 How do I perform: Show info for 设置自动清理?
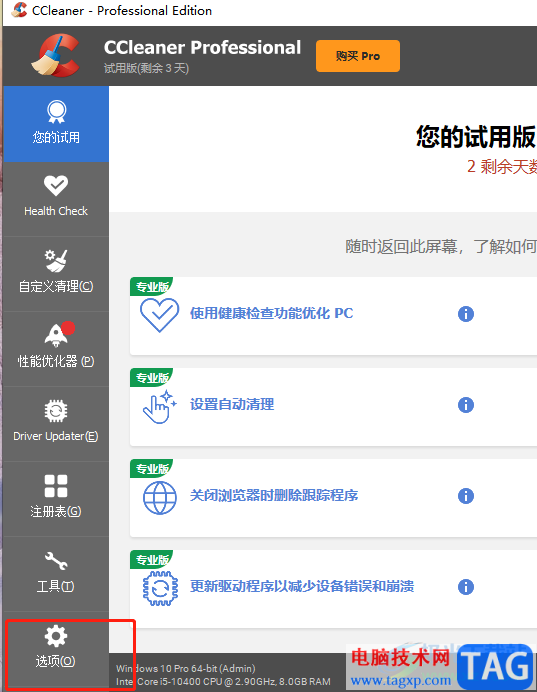click(x=466, y=405)
